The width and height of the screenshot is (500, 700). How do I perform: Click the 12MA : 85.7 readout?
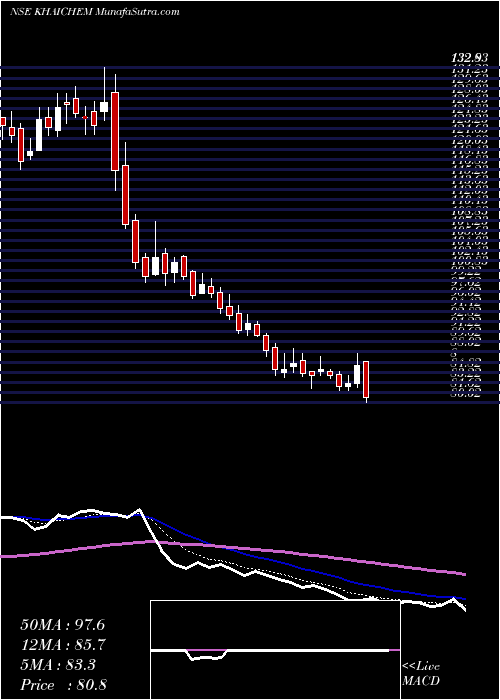coord(62,645)
